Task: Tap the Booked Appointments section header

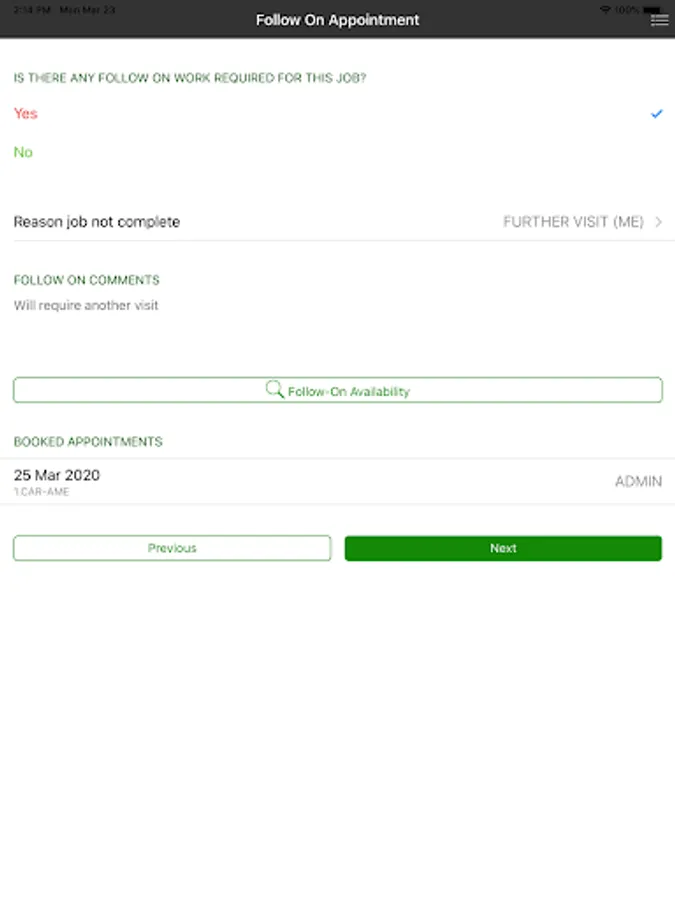Action: pyautogui.click(x=88, y=442)
